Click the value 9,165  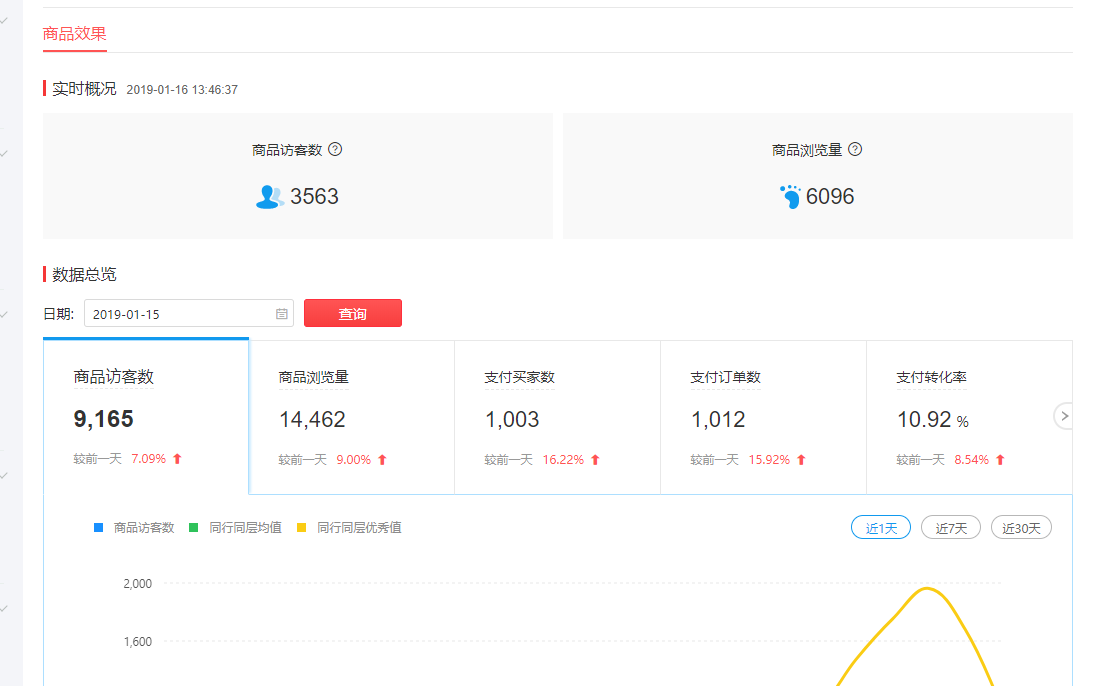(103, 419)
